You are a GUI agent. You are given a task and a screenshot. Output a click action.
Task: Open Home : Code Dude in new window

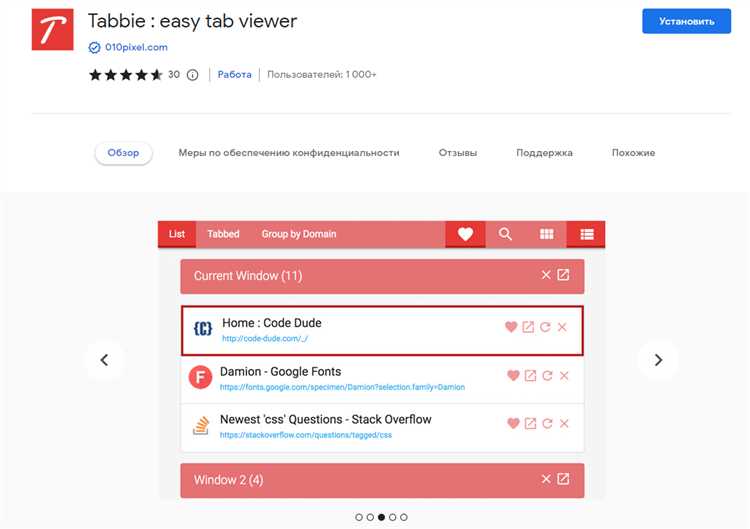(x=528, y=327)
